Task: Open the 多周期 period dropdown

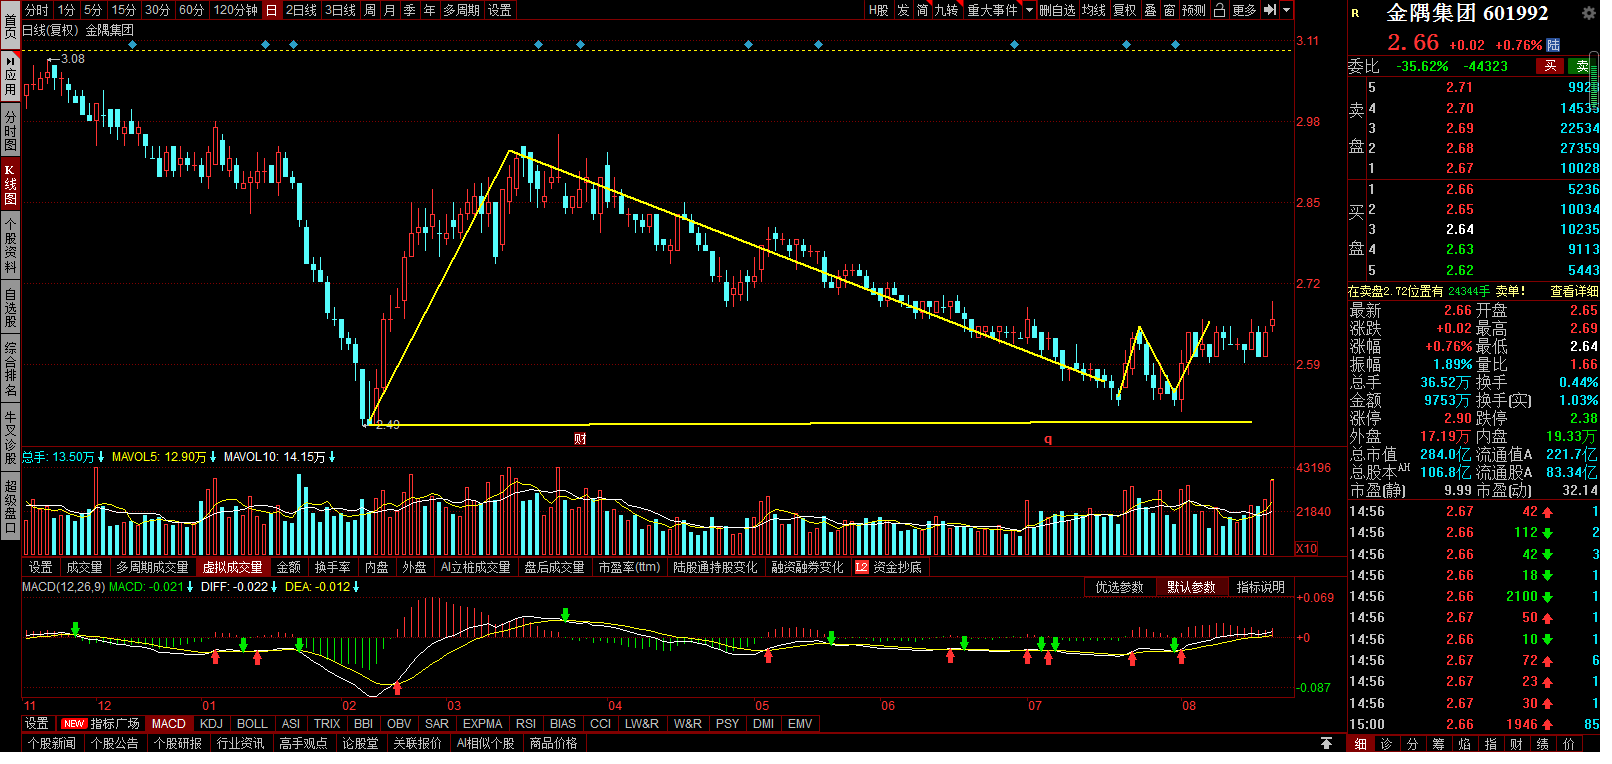Action: point(461,10)
